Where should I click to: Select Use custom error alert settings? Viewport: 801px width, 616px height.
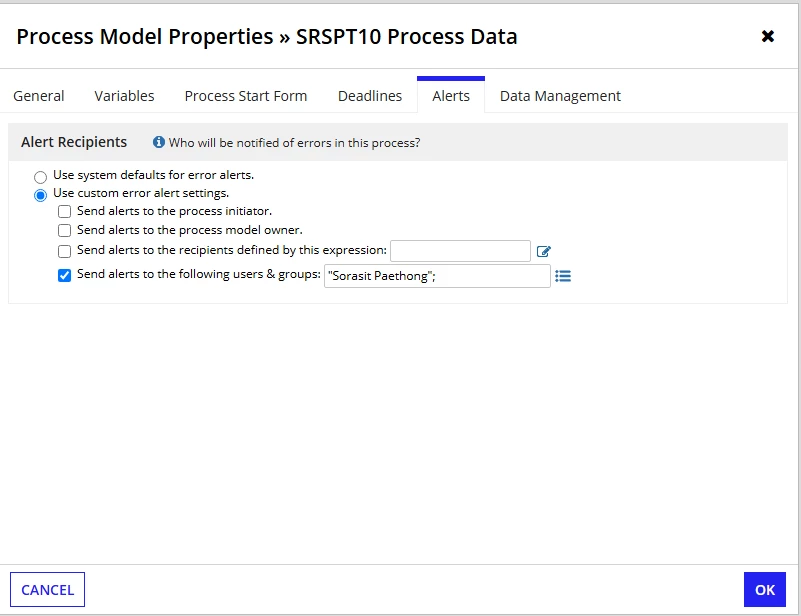(40, 195)
